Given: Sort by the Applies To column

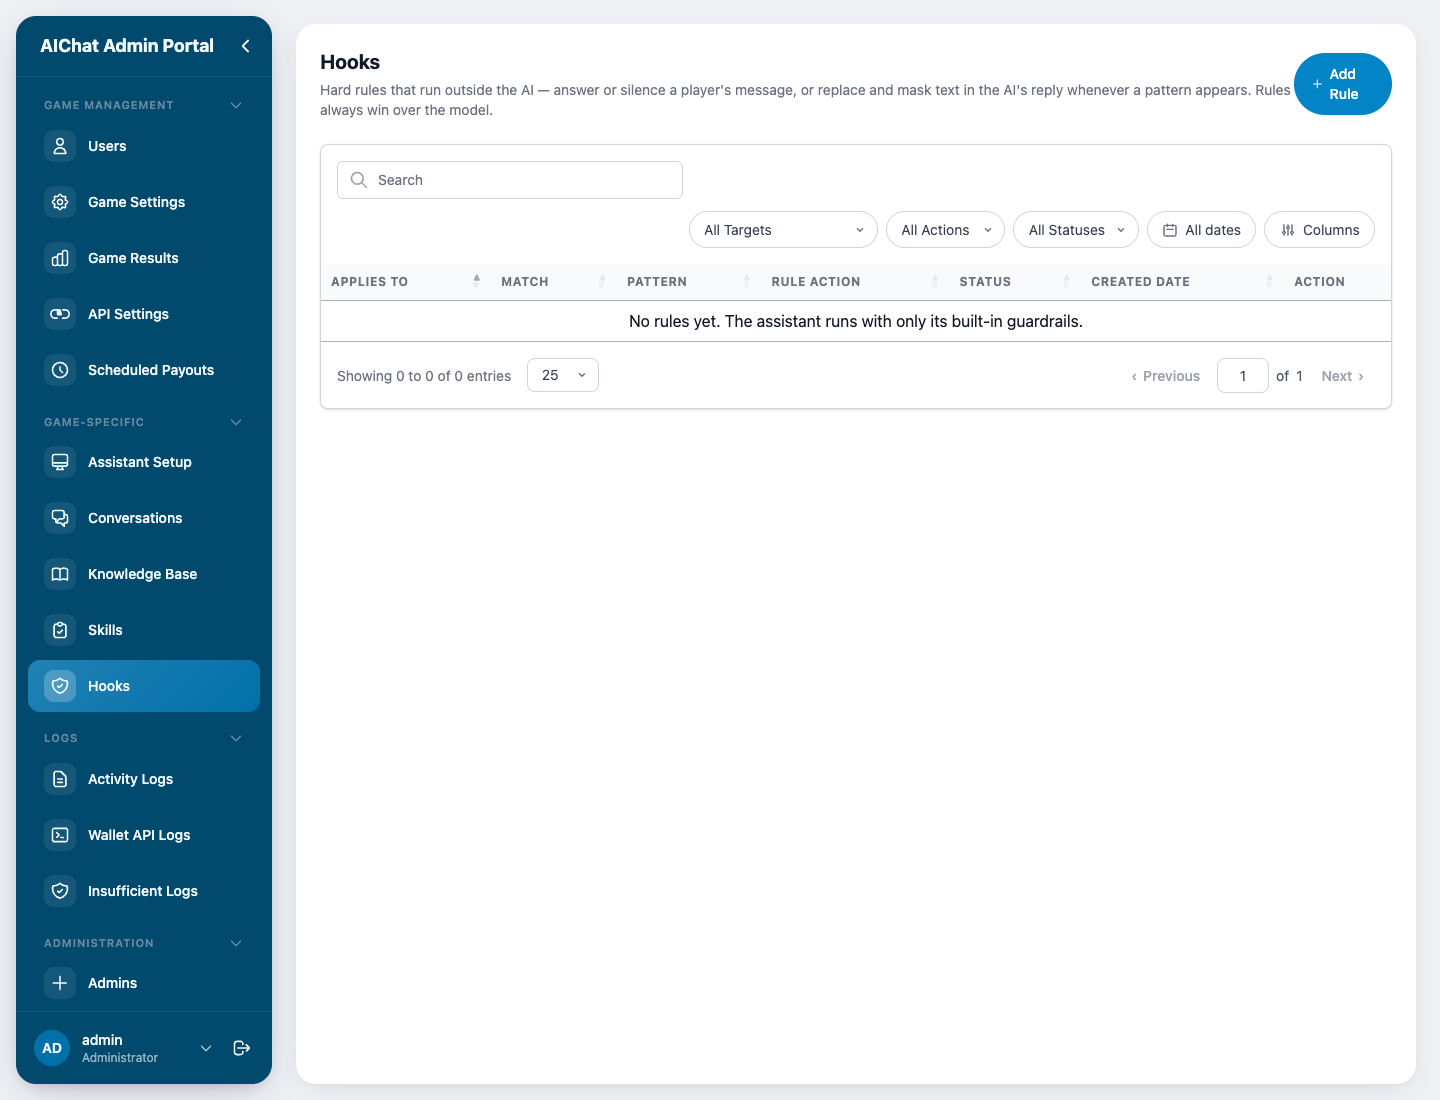Looking at the screenshot, I should pos(406,282).
